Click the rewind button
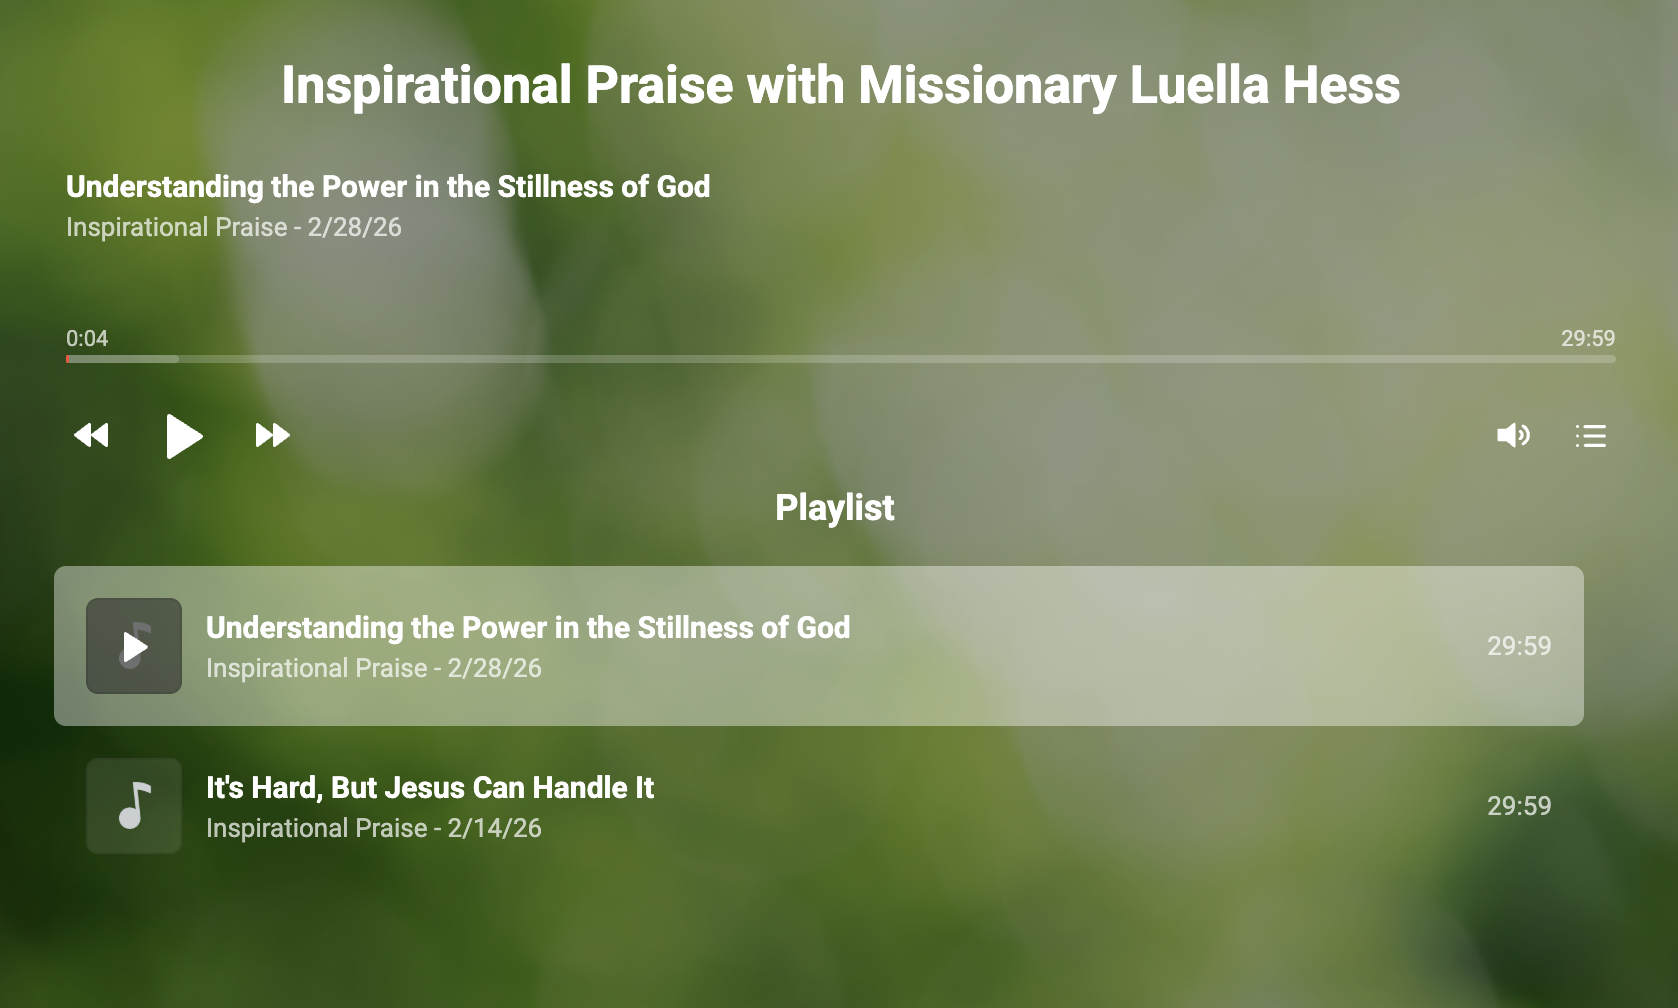1678x1008 pixels. [91, 435]
